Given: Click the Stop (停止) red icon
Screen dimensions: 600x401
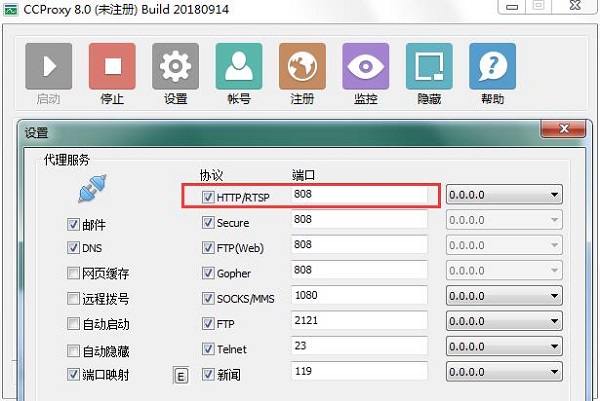Looking at the screenshot, I should click(x=112, y=66).
